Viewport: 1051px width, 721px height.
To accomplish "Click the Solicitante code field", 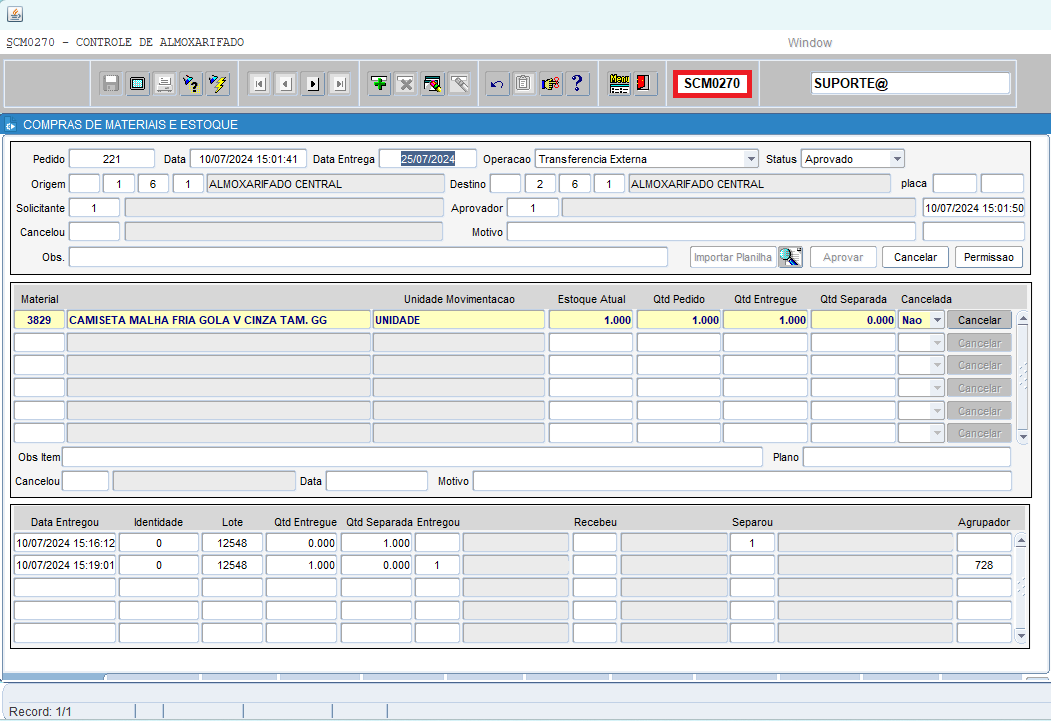I will pos(95,208).
